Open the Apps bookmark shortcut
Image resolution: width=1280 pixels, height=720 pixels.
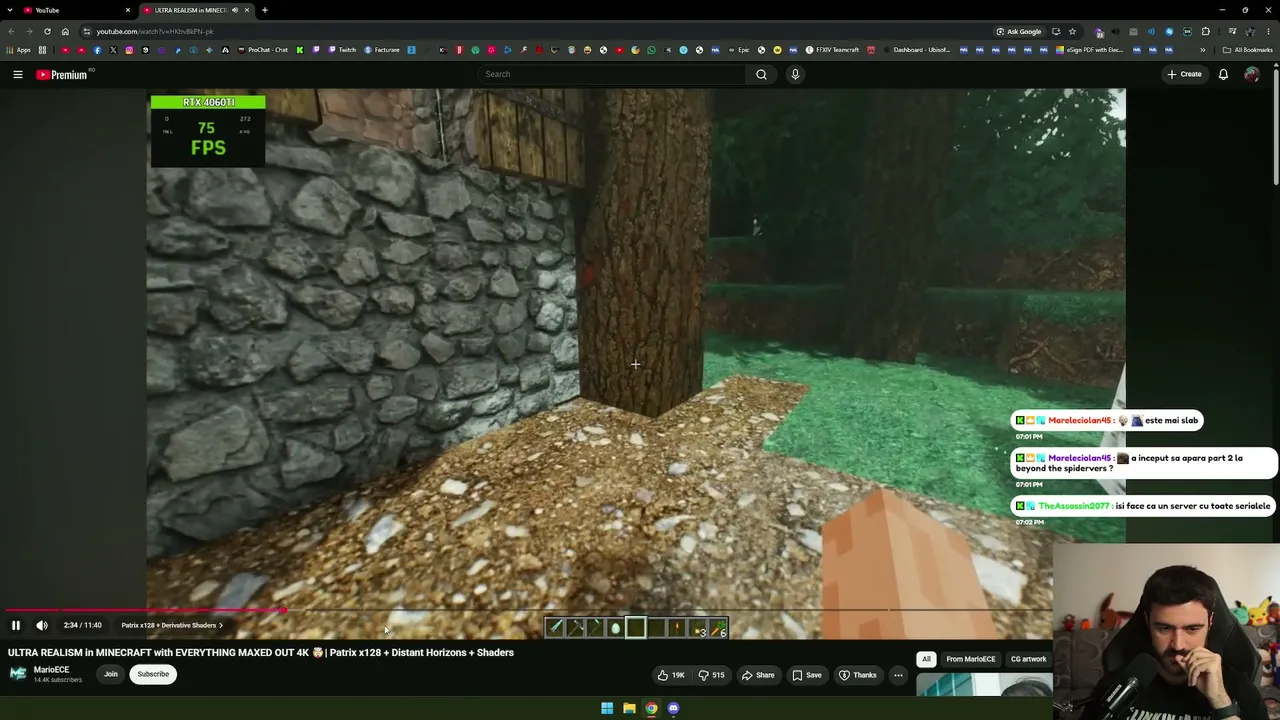18,50
